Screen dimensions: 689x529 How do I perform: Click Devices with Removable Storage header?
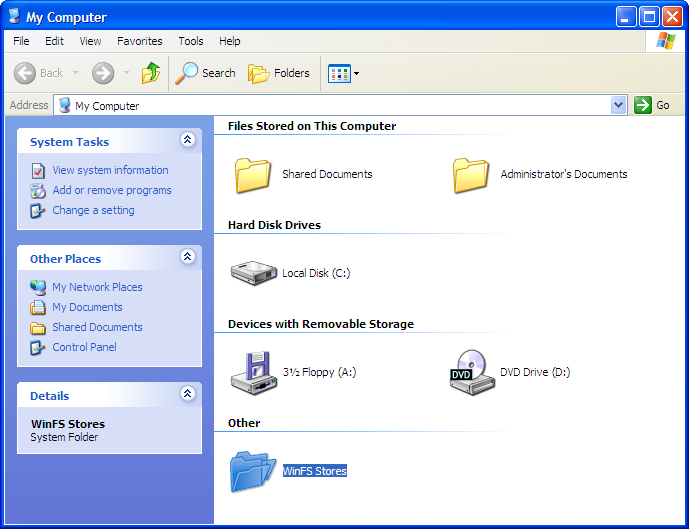[321, 324]
